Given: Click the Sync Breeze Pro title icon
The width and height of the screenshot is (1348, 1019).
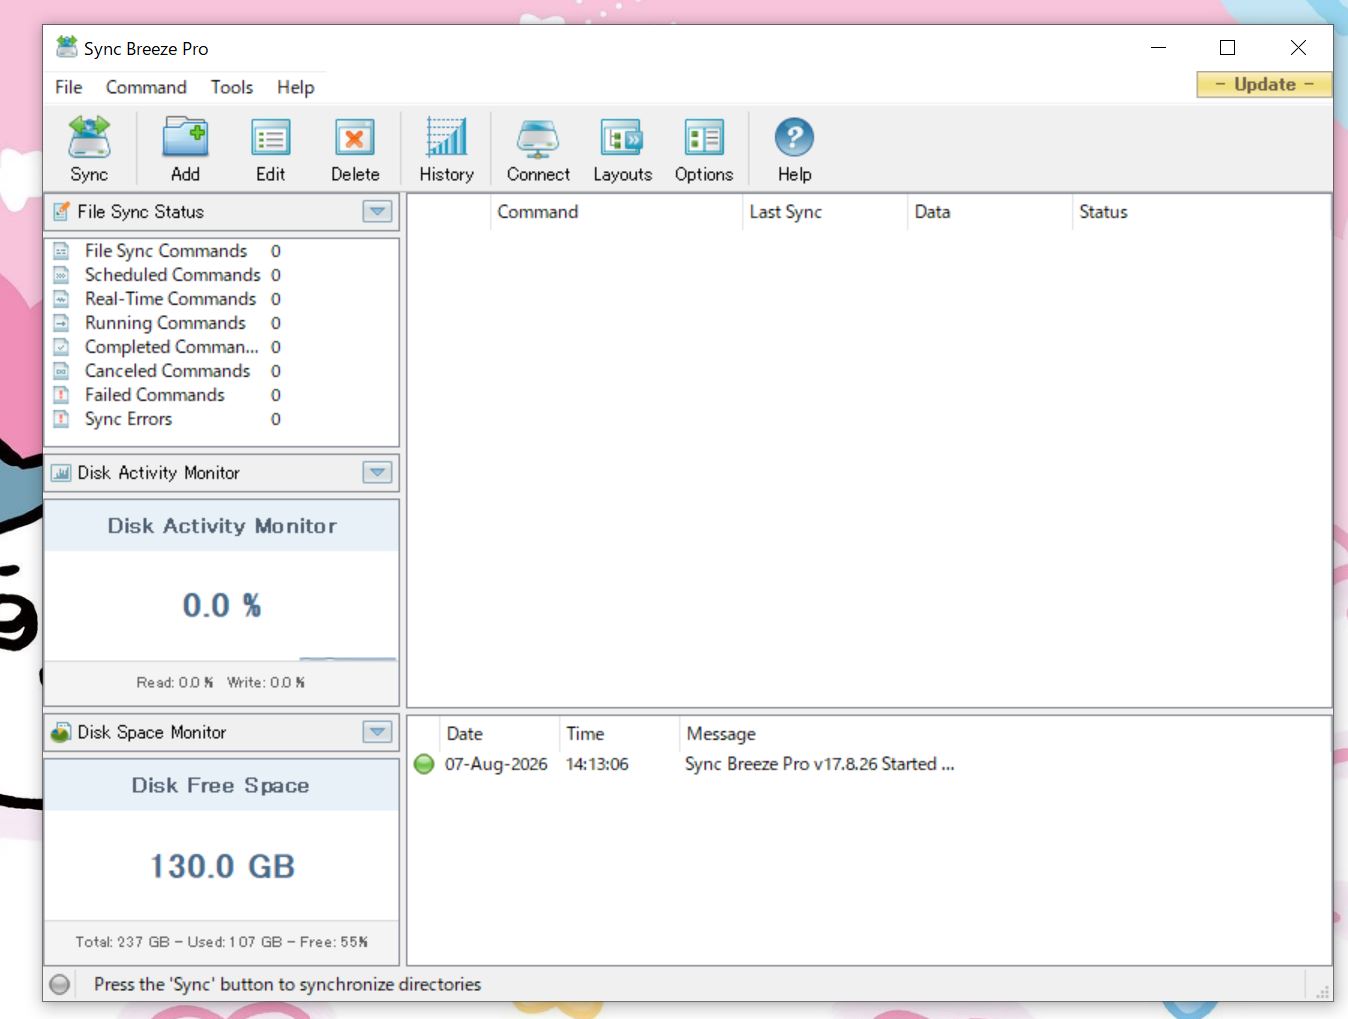Looking at the screenshot, I should (67, 47).
